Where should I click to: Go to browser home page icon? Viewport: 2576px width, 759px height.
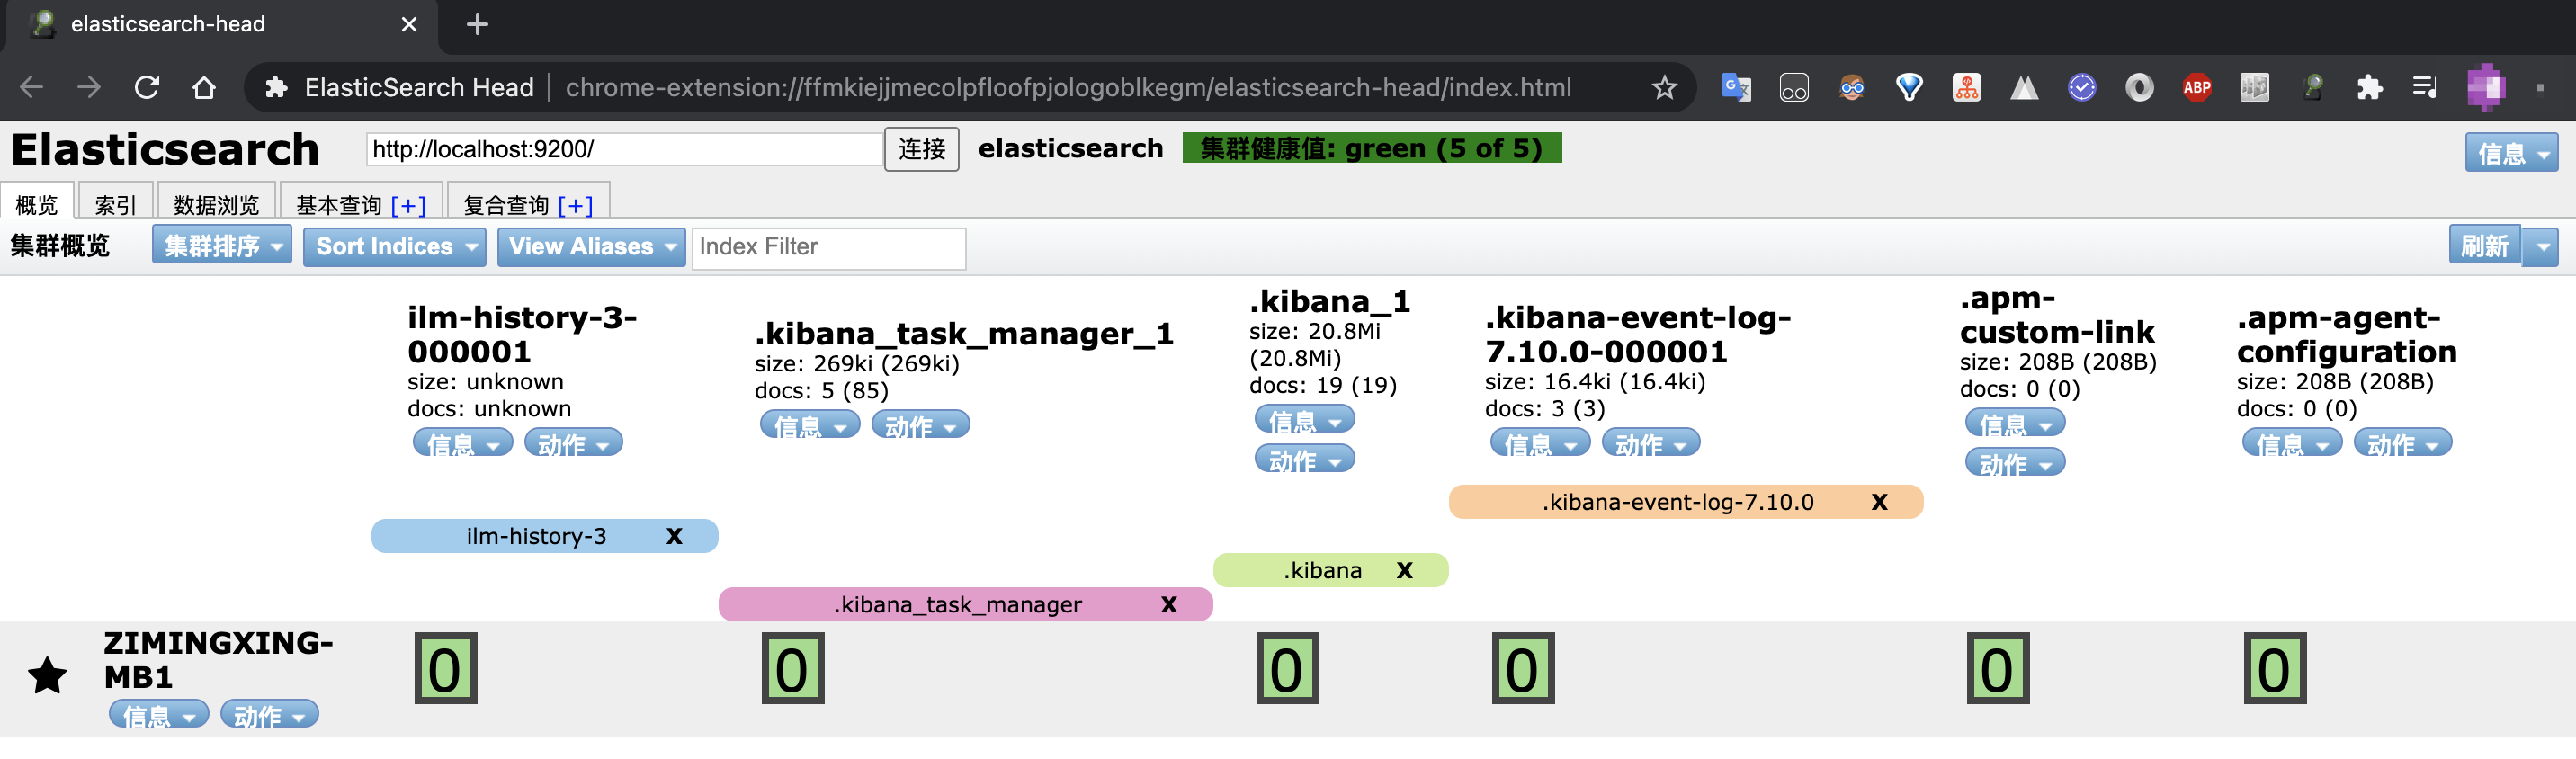coord(204,87)
